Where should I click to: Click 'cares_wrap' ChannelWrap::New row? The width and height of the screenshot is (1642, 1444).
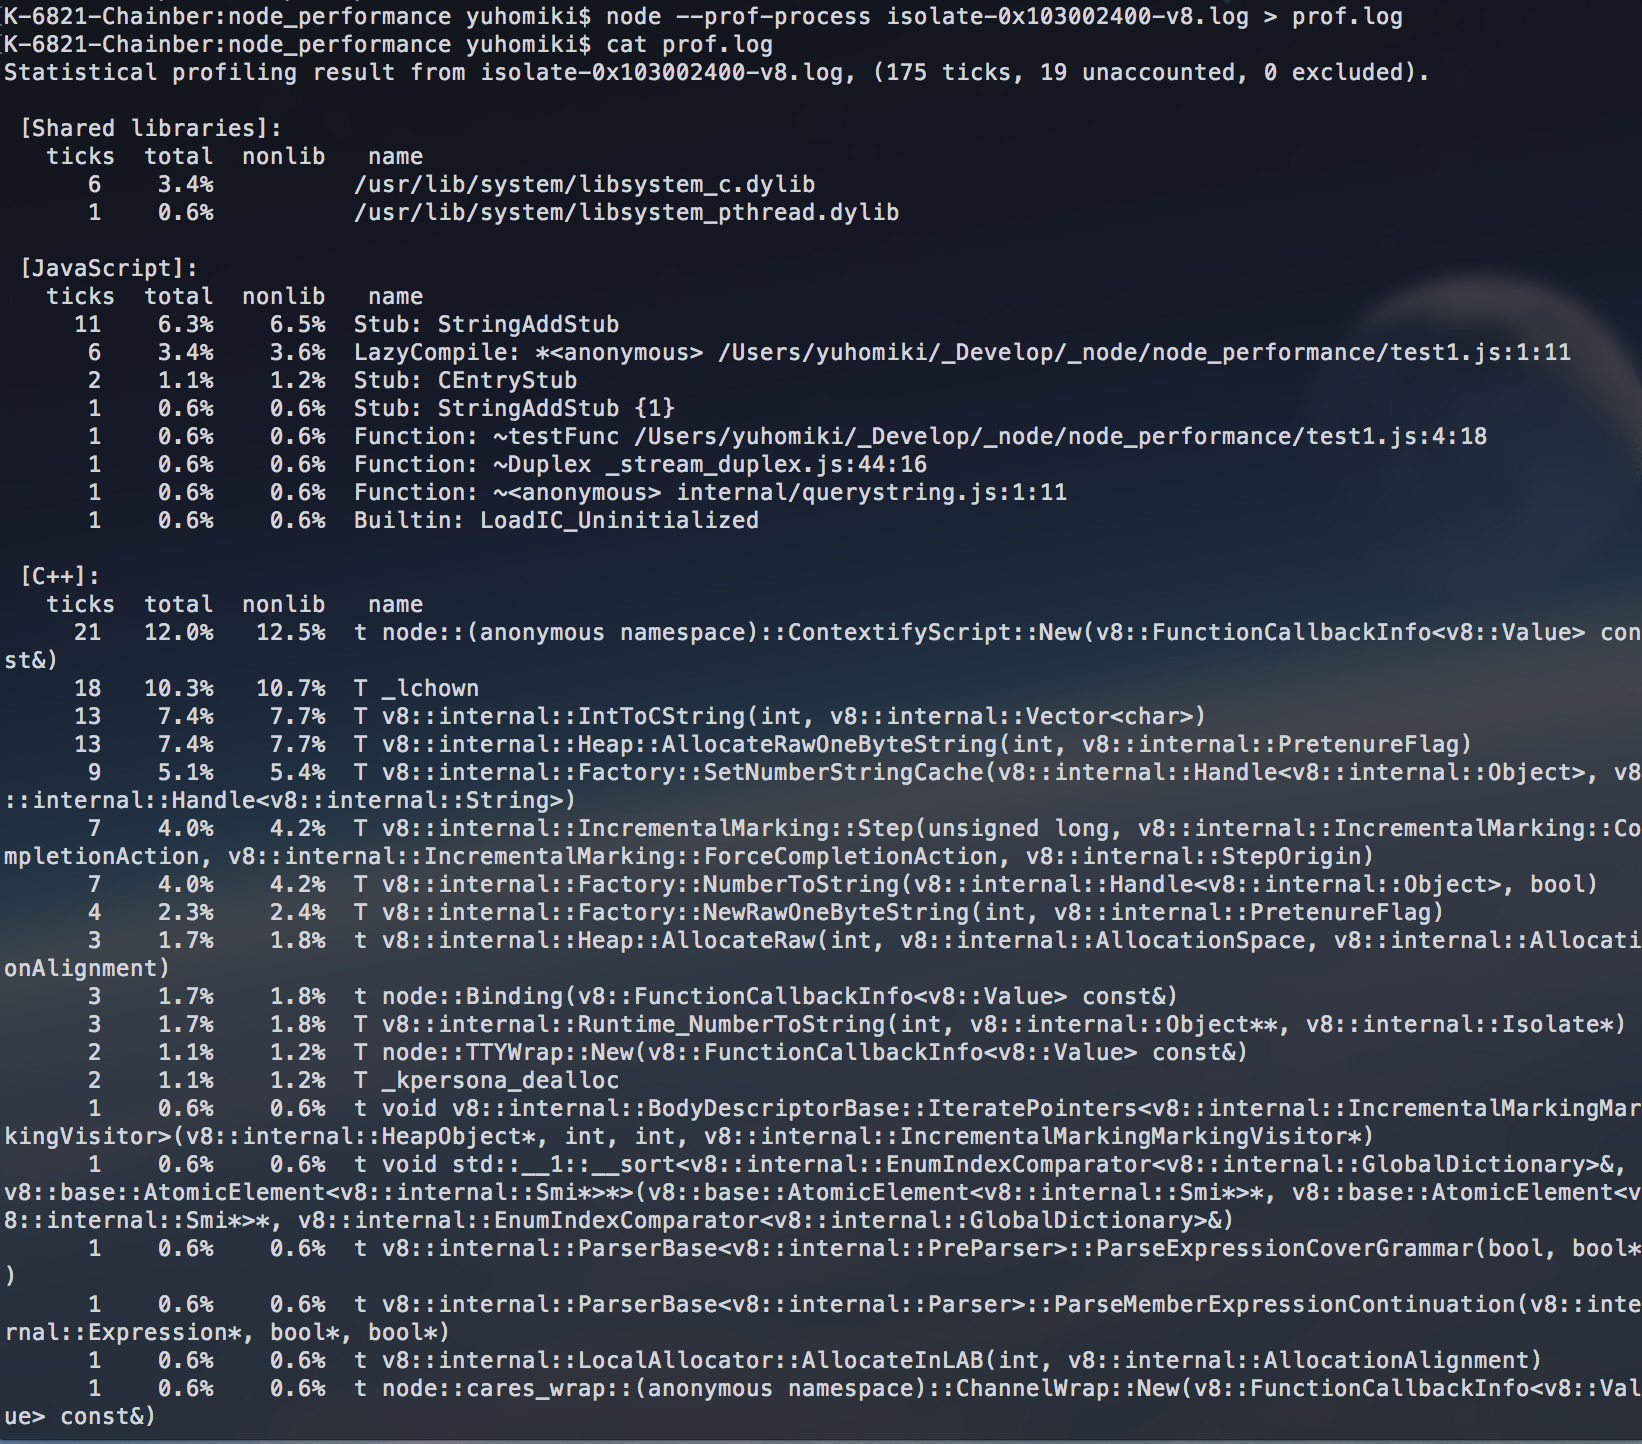tap(821, 1402)
